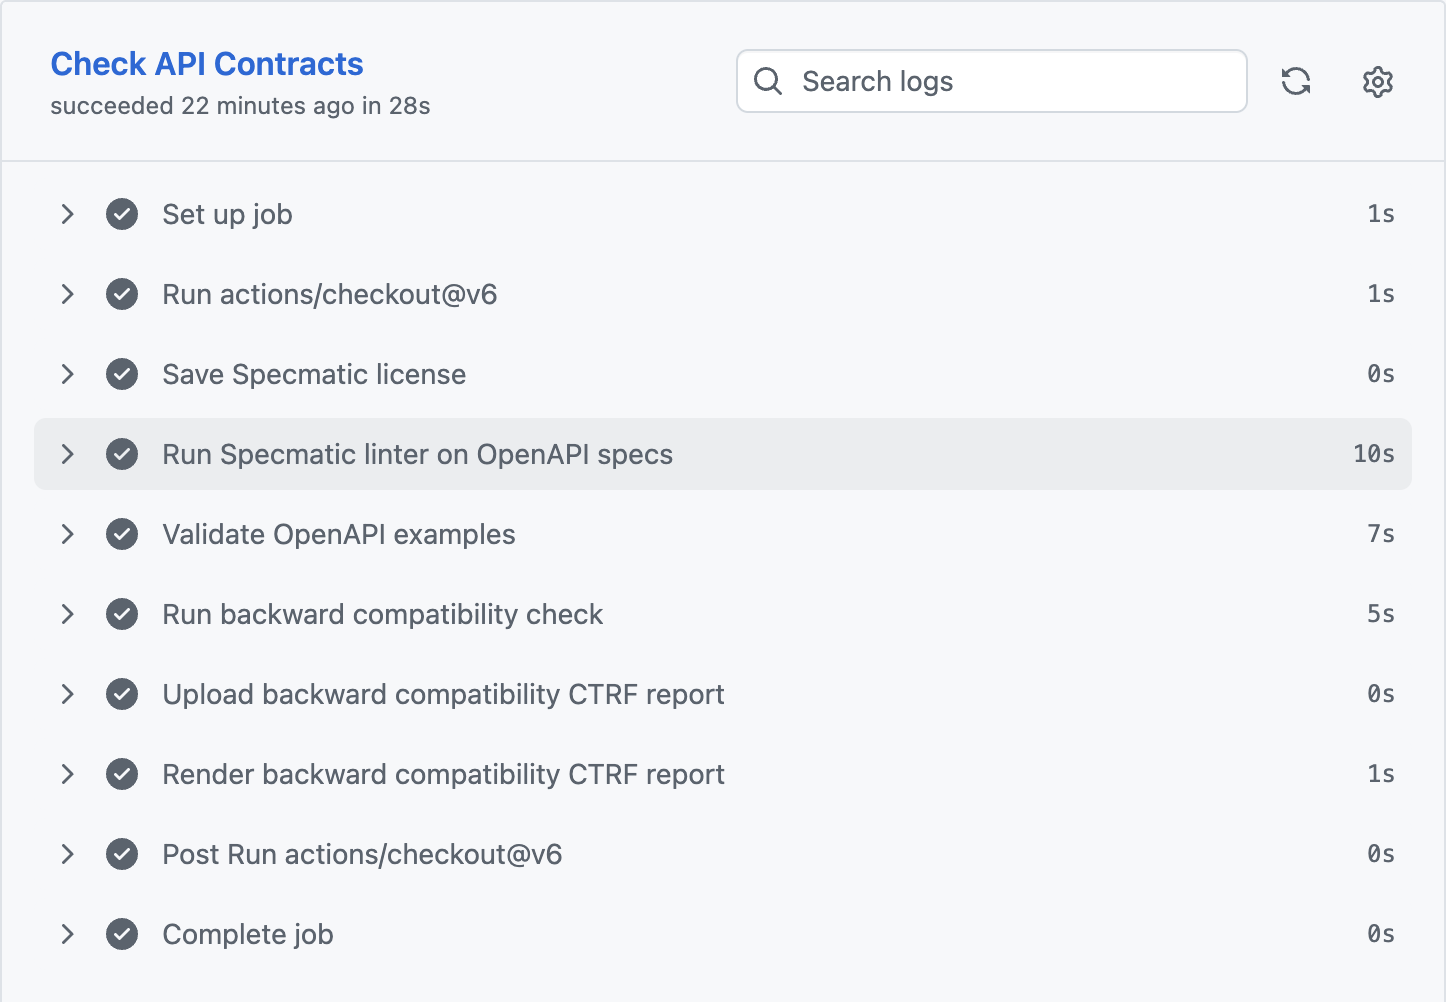1450x1002 pixels.
Task: Click the 0s duration of Post Run checkout
Action: 1381,854
